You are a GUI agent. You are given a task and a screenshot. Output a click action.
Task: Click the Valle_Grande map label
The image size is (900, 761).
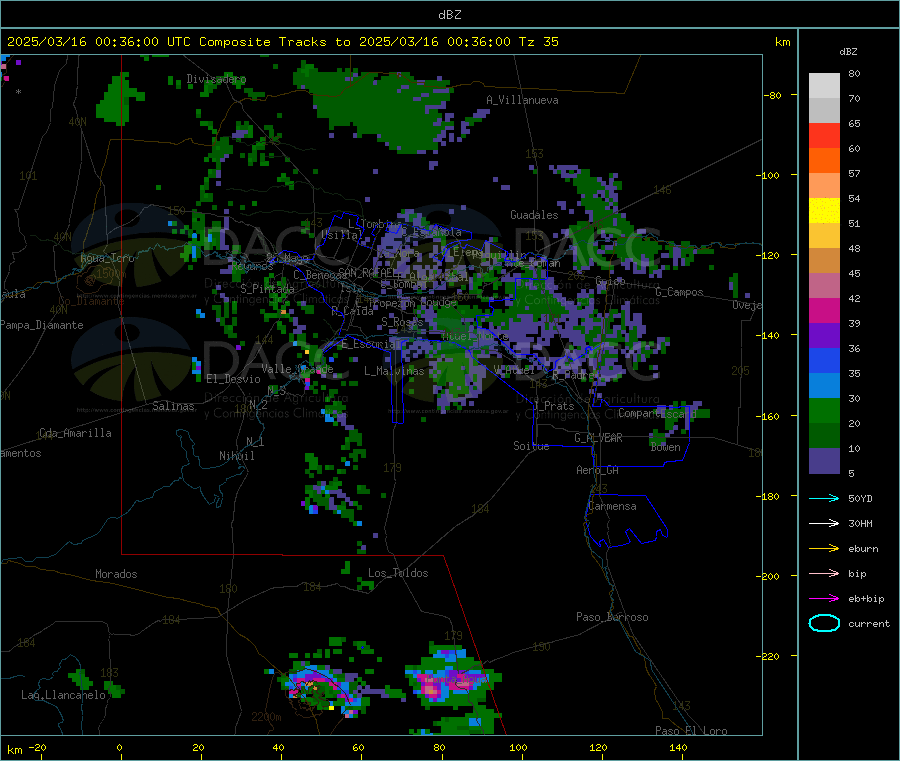point(297,369)
